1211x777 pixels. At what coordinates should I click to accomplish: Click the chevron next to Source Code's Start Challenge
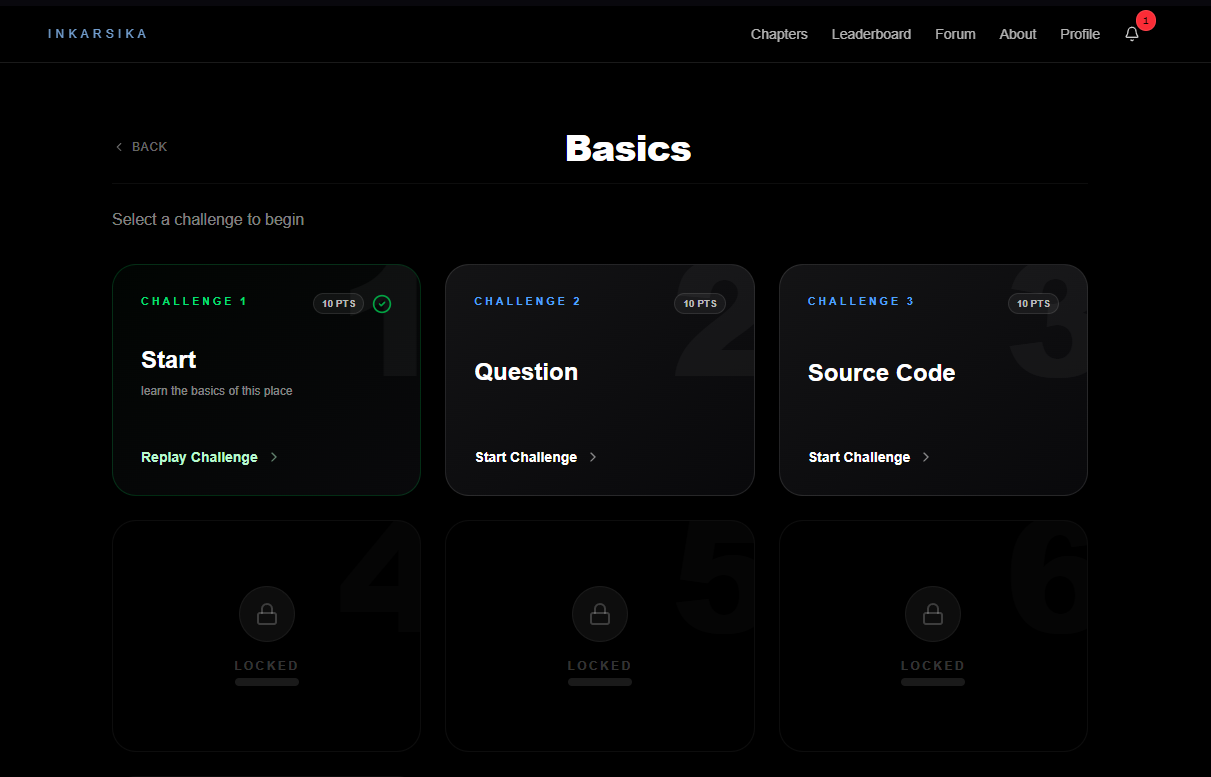coord(926,457)
